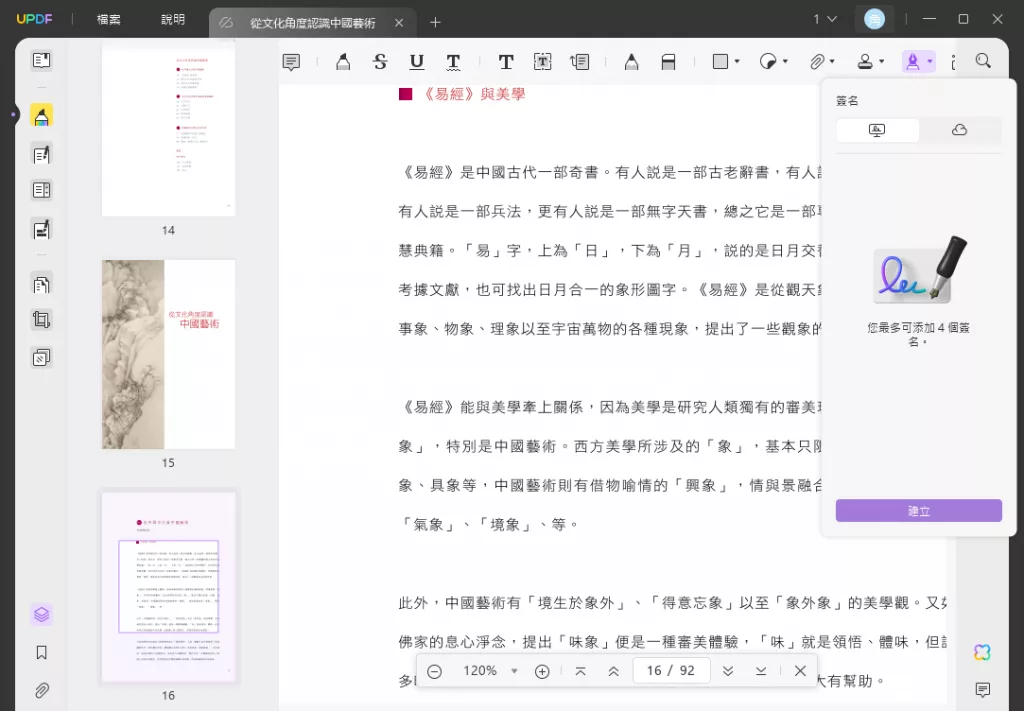This screenshot has height=711, width=1024.
Task: Open the Reader mode in left sidebar
Action: [x=41, y=61]
